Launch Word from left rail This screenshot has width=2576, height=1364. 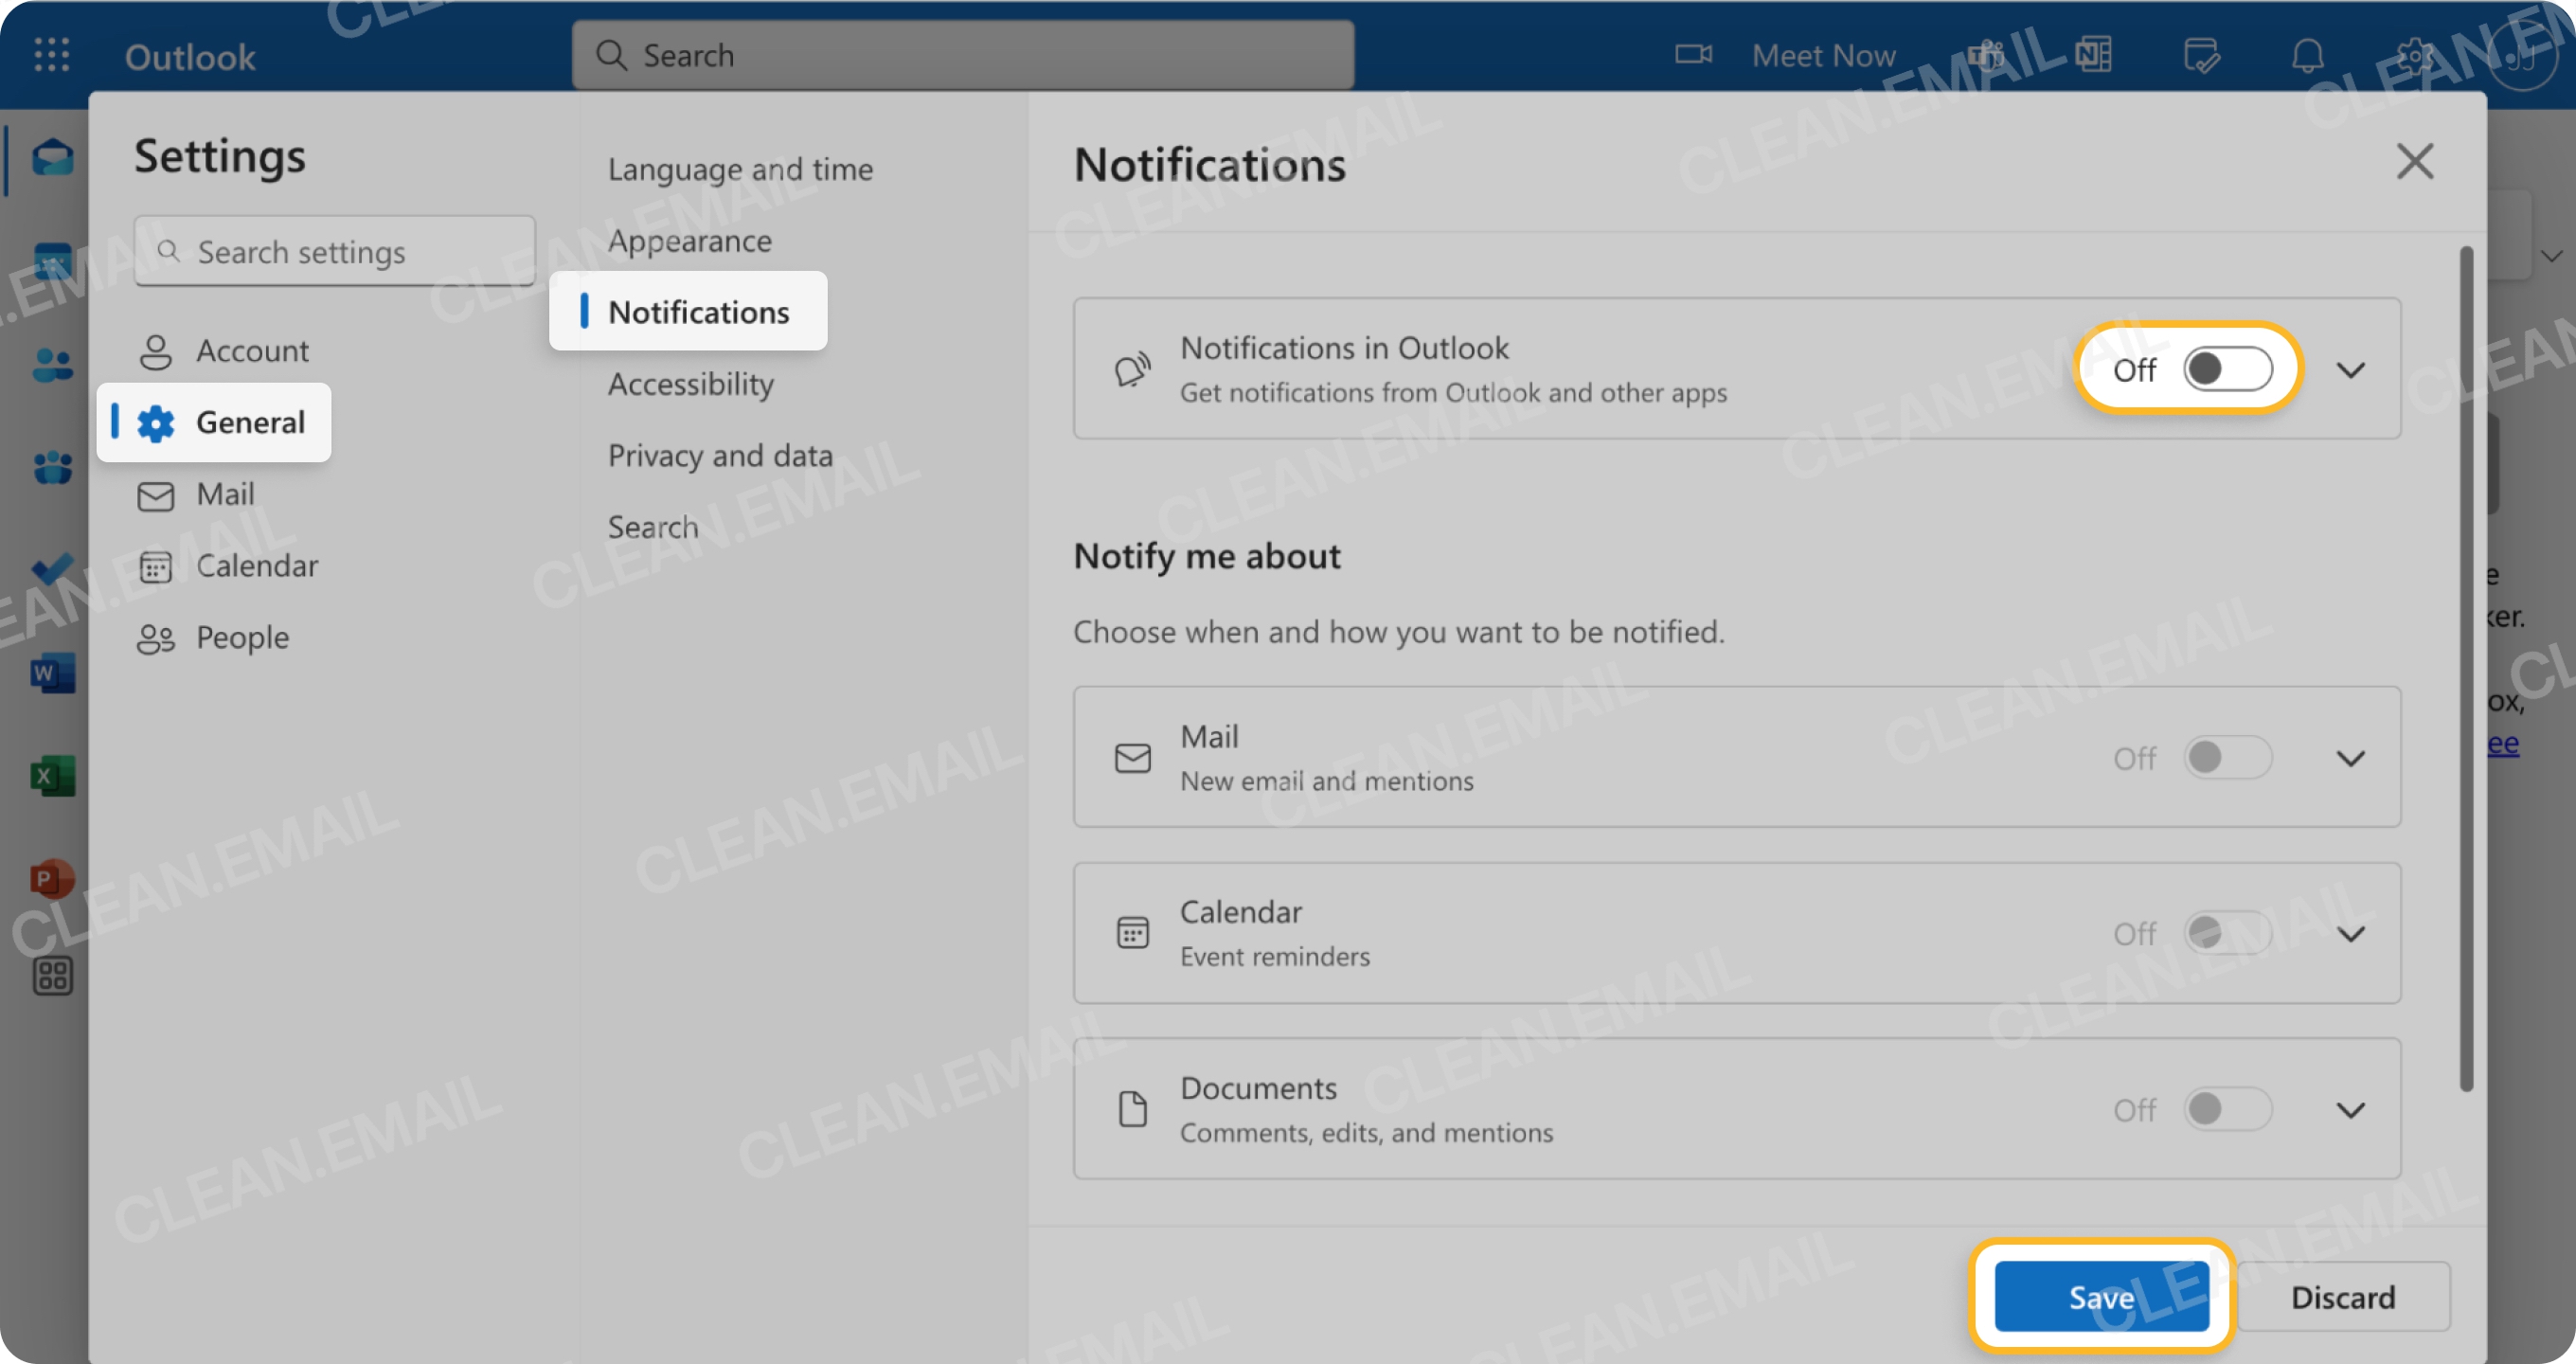coord(52,673)
